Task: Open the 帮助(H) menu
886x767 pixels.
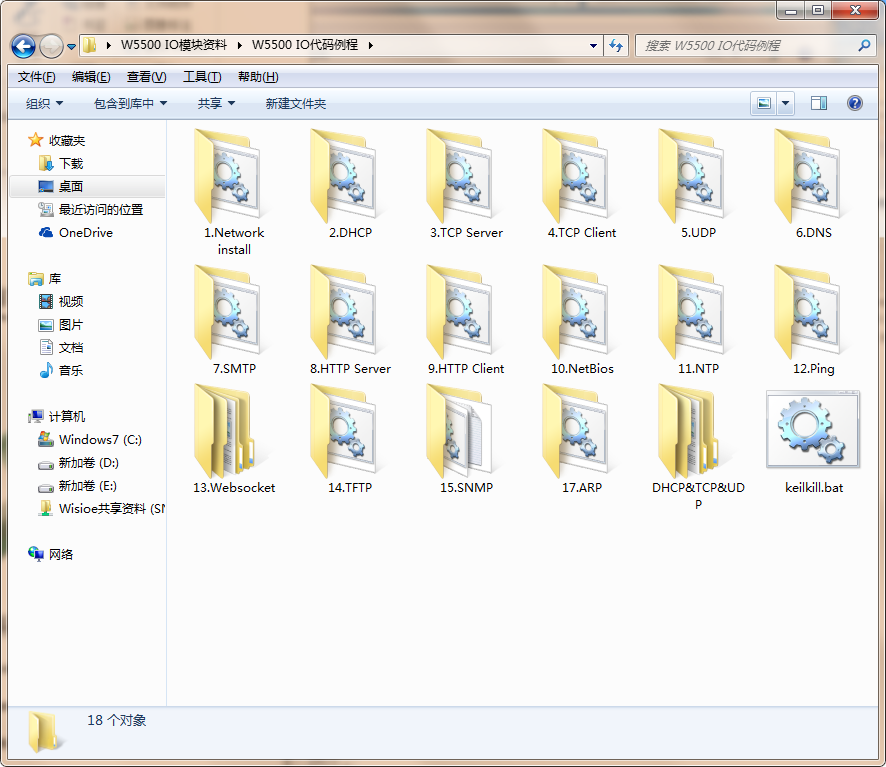Action: point(258,77)
